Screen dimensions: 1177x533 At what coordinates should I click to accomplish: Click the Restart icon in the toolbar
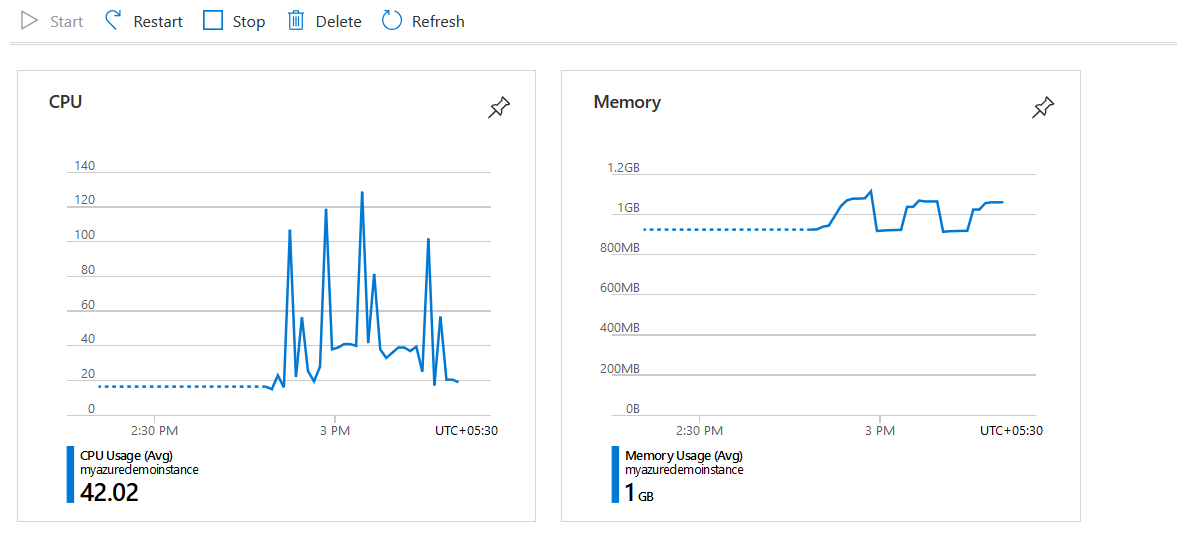114,21
